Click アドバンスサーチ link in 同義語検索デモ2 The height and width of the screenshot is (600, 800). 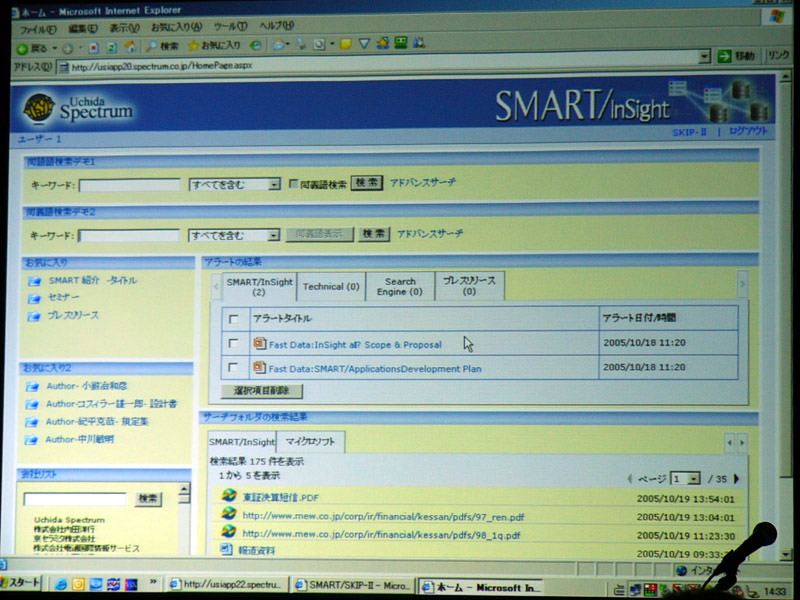point(430,234)
